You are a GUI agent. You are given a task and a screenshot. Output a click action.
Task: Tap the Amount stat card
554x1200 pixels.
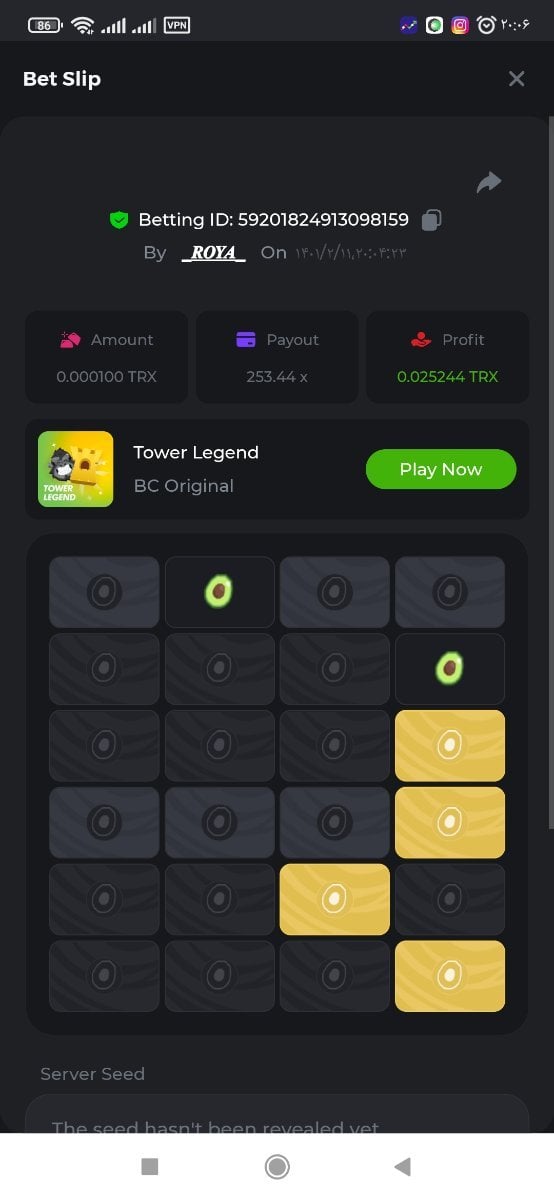106,357
